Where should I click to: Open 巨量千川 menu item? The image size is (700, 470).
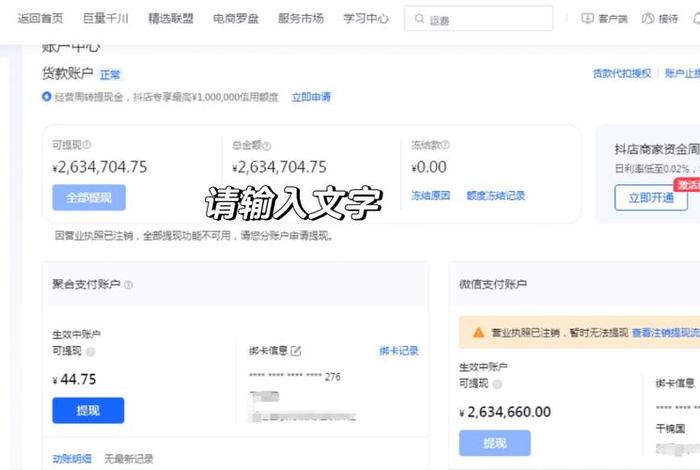tap(105, 18)
